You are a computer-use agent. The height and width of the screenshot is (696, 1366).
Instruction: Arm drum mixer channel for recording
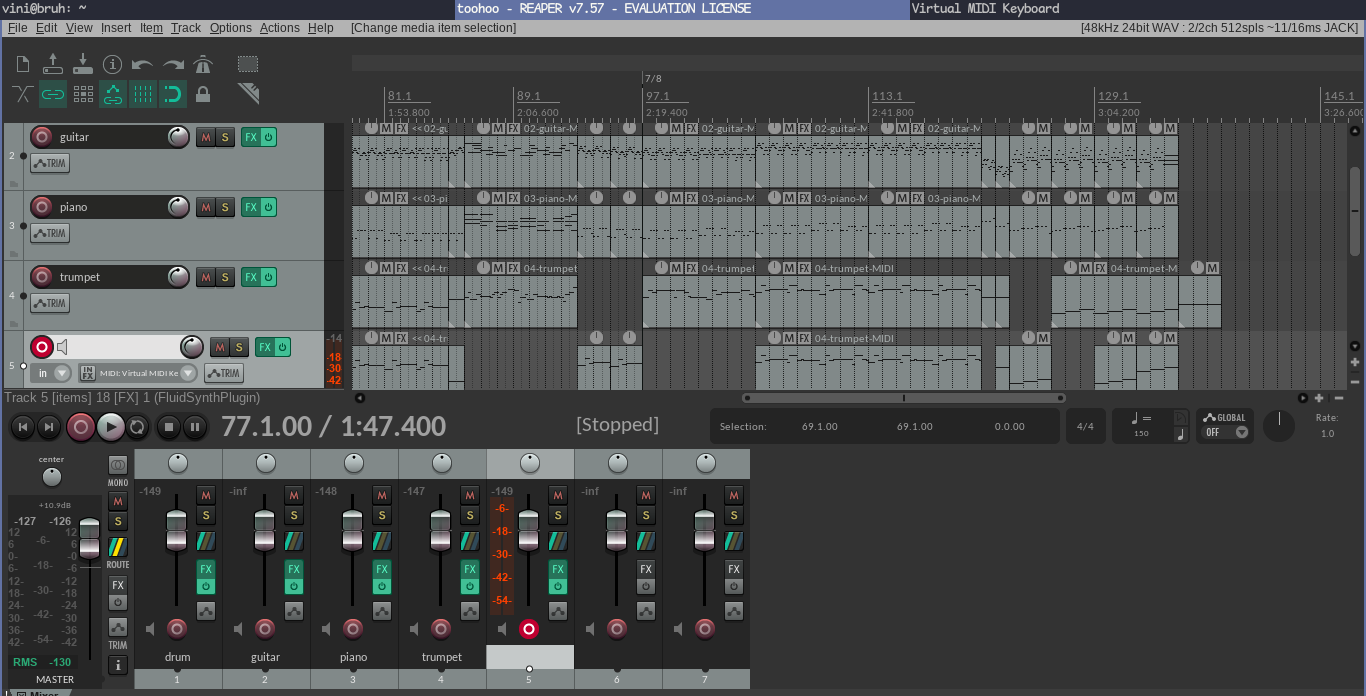[177, 628]
